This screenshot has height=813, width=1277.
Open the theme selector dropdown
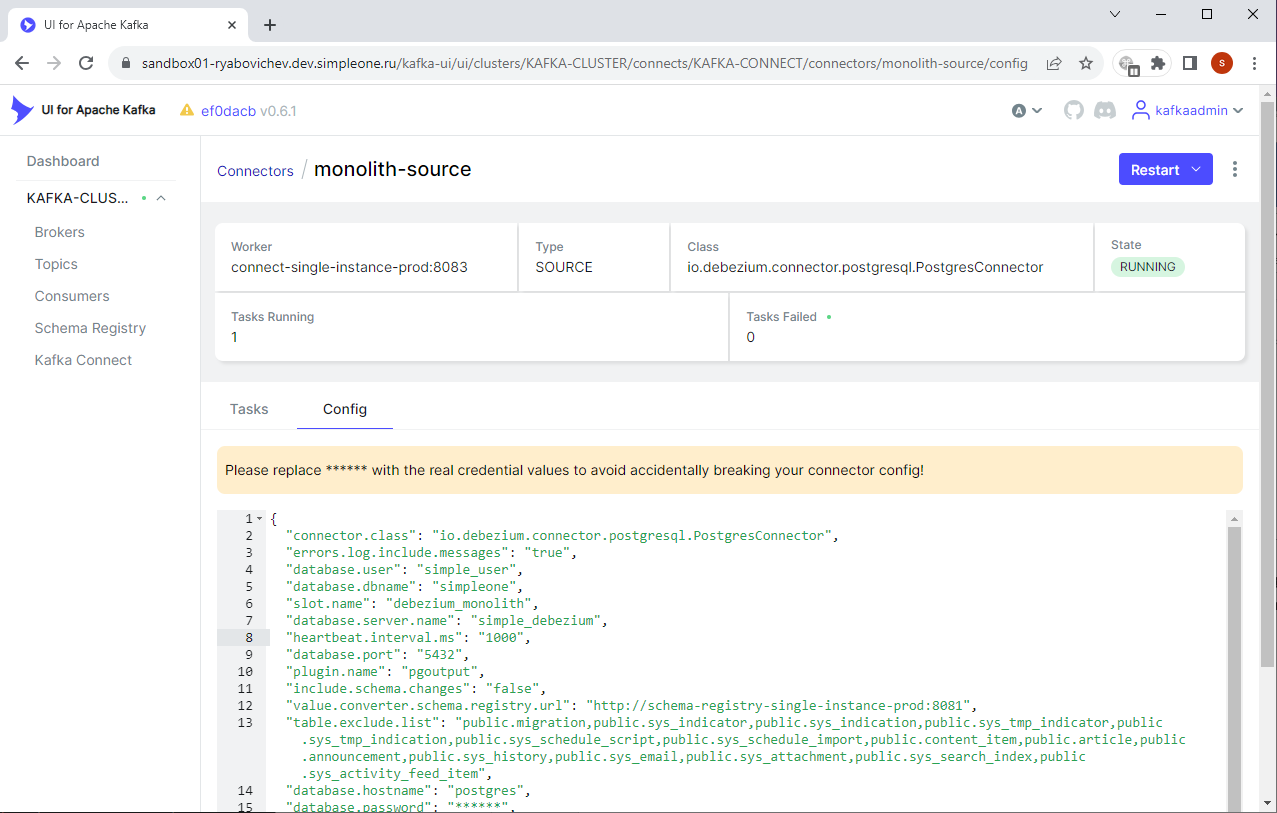click(1027, 111)
